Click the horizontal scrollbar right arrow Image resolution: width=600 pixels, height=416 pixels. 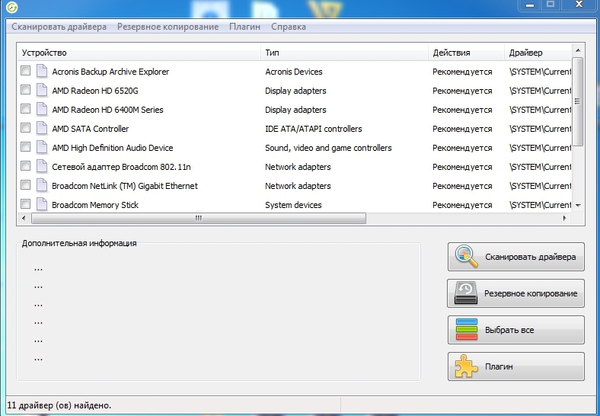click(x=564, y=218)
